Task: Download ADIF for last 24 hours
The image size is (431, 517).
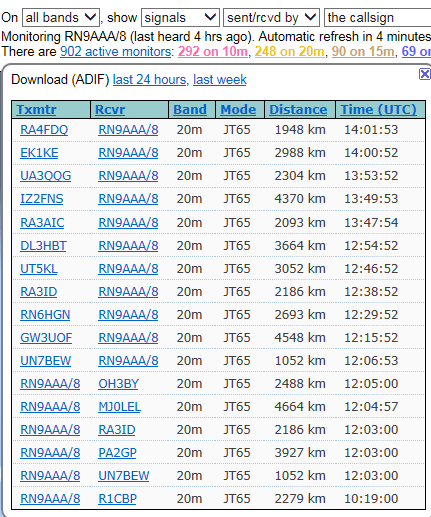Action: click(149, 80)
